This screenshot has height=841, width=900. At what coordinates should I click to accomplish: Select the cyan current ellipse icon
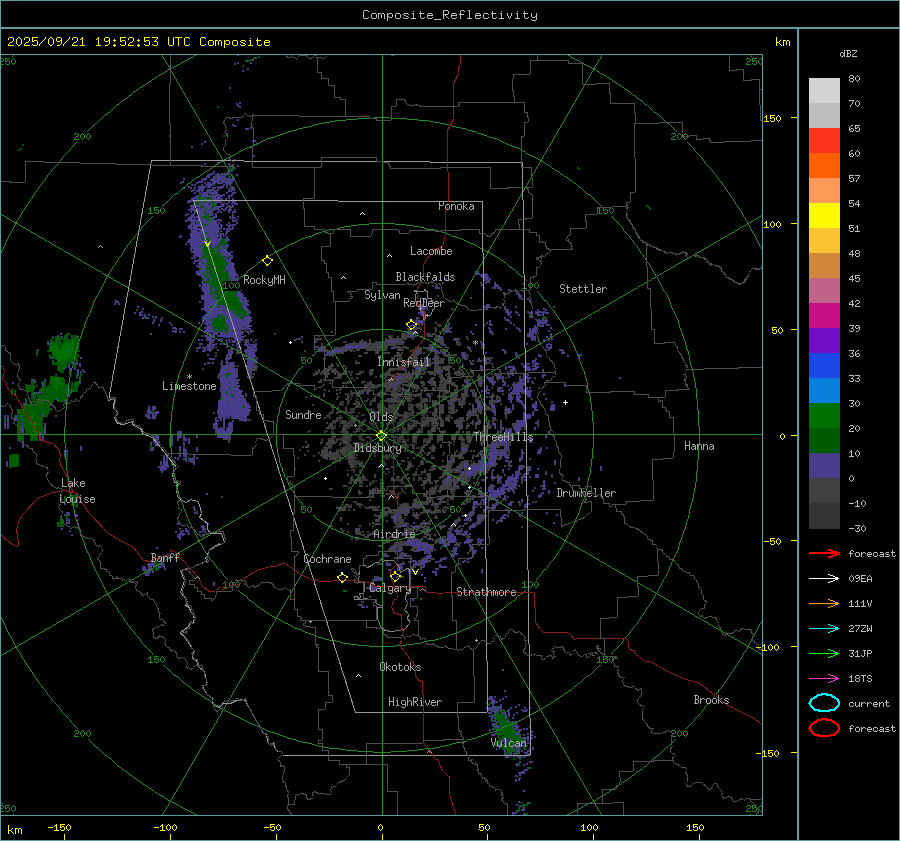[x=824, y=703]
